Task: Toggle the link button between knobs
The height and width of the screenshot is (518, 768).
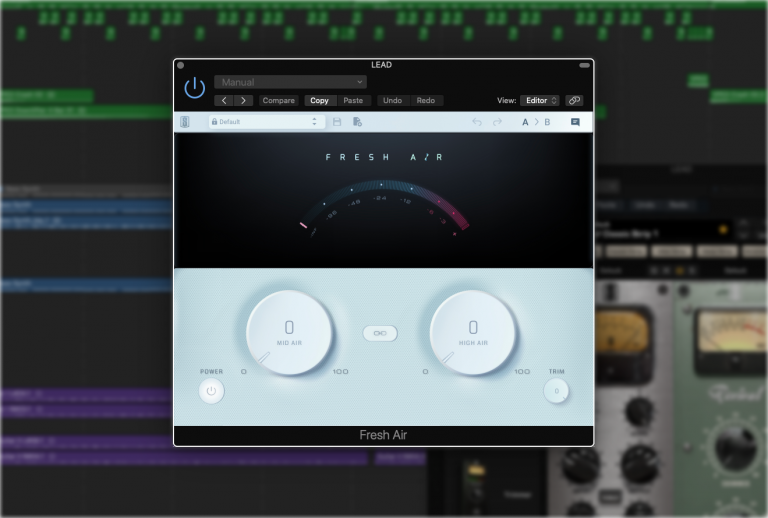Action: click(380, 333)
